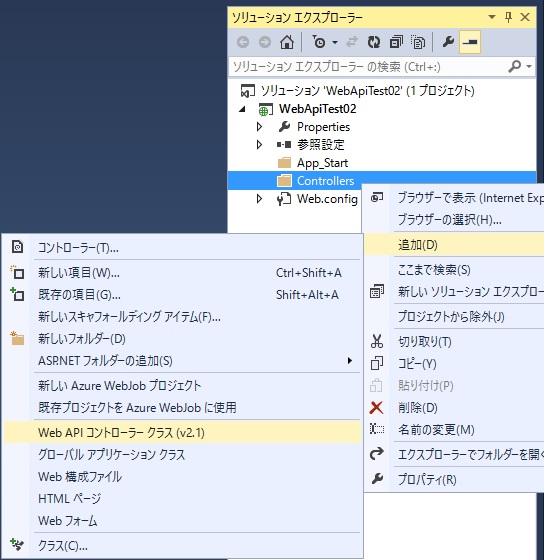Viewport: 544px width, 560px height.
Task: Click the Show All Files toolbar icon
Action: 418,42
